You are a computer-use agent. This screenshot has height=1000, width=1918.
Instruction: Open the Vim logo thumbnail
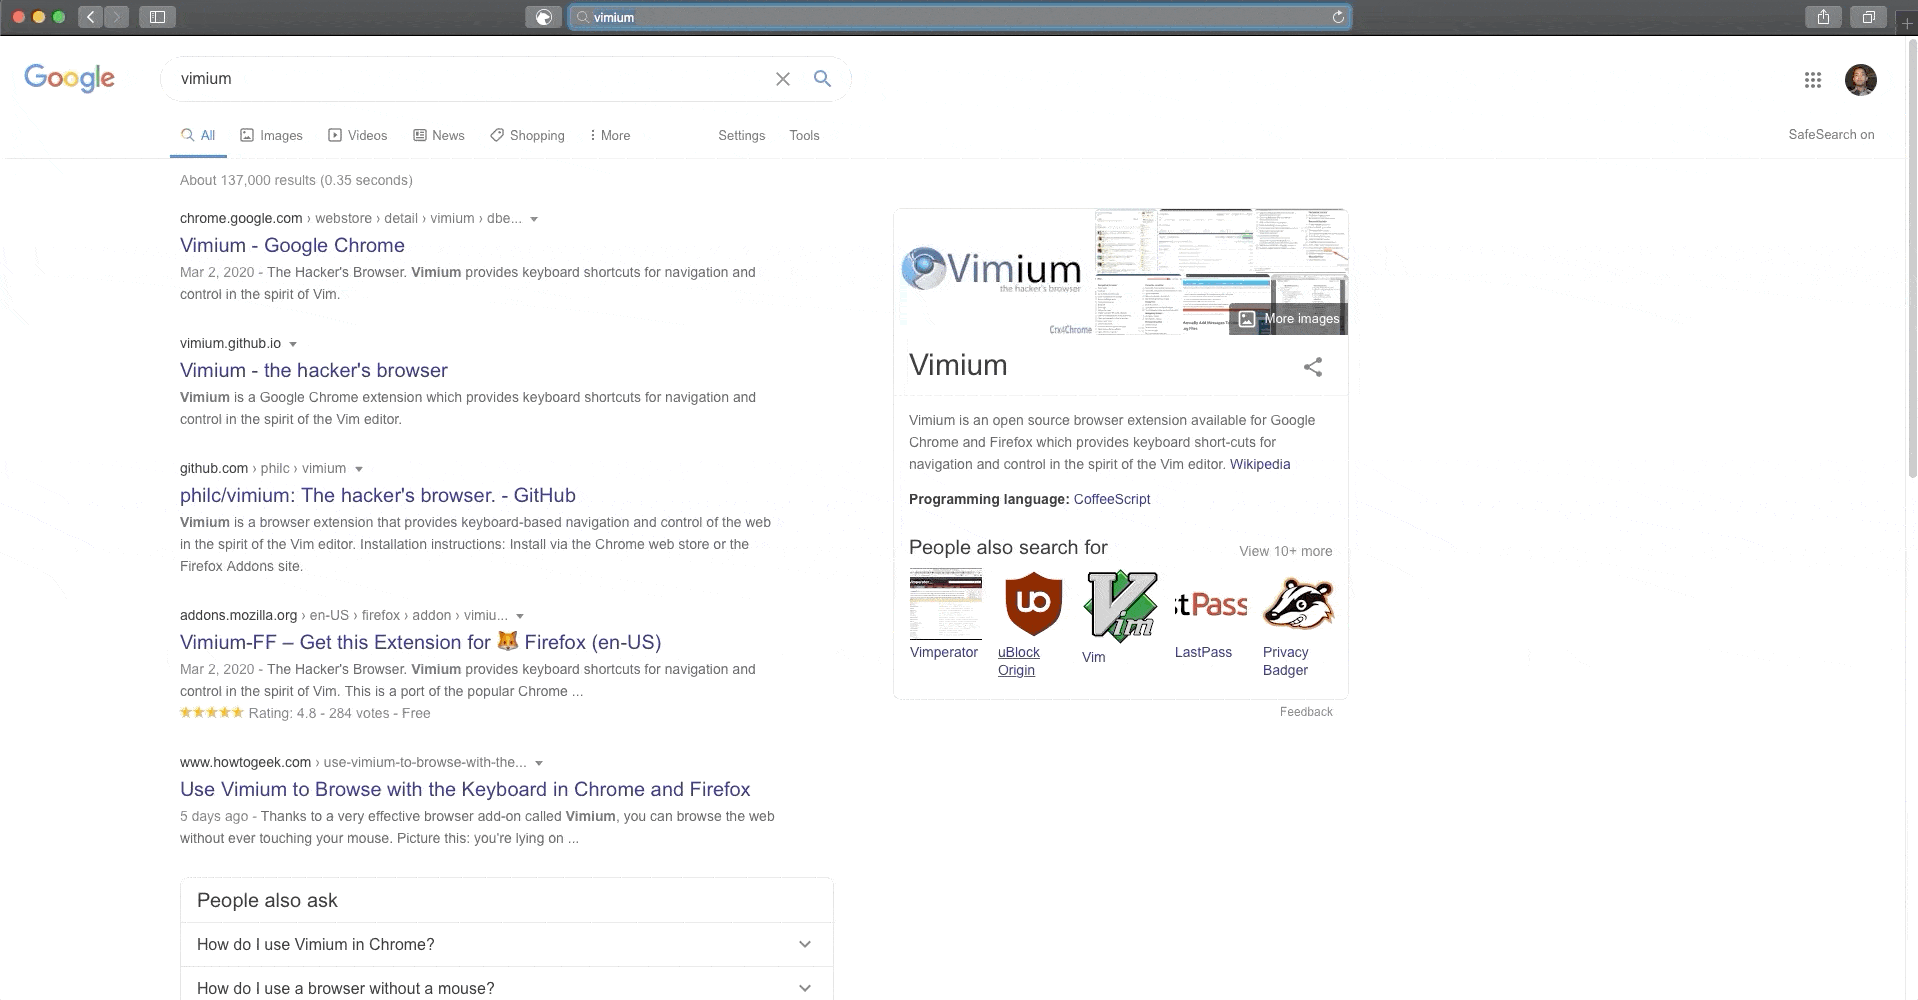pos(1121,604)
